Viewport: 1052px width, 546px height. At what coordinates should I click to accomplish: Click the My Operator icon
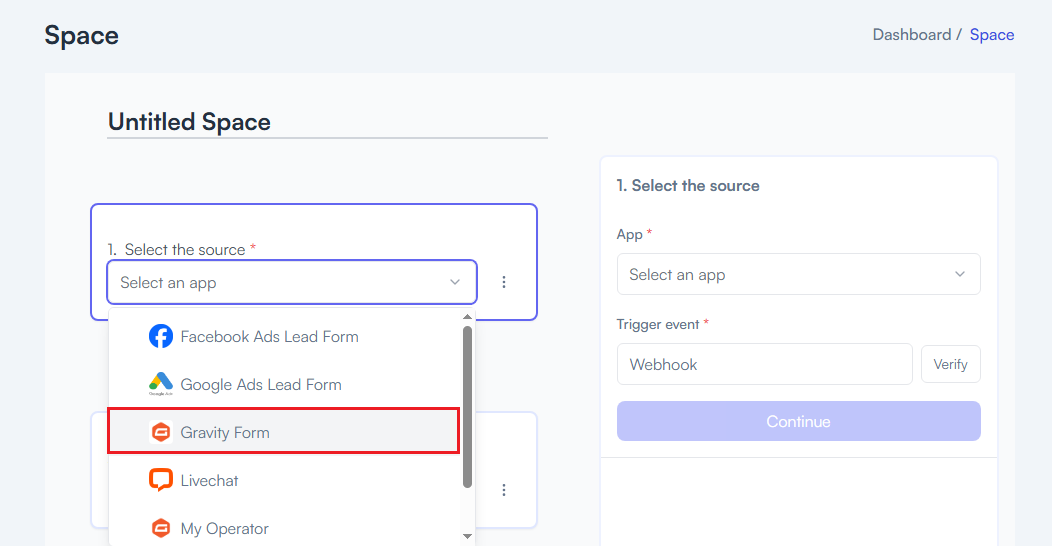tap(160, 529)
